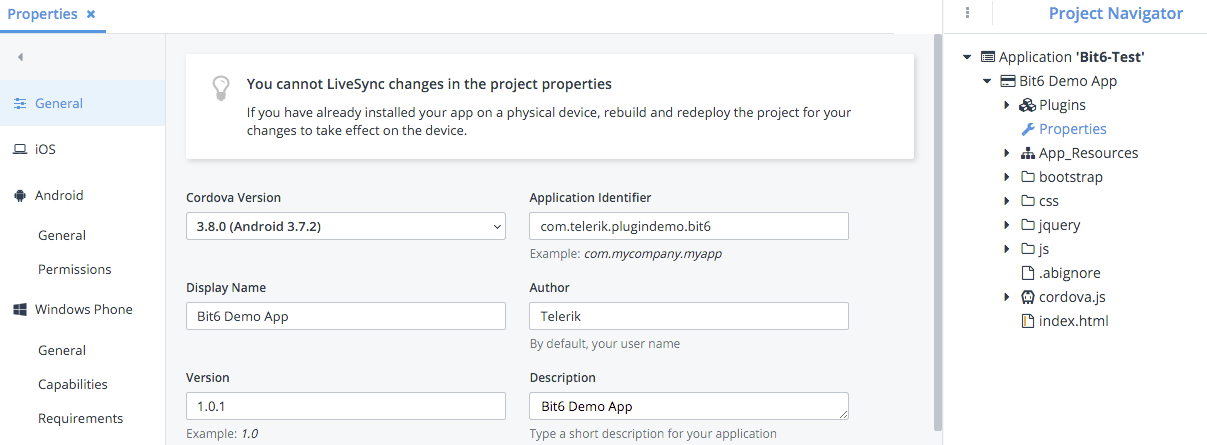The image size is (1207, 445).
Task: Expand the cordova.js node
Action: pos(1007,297)
